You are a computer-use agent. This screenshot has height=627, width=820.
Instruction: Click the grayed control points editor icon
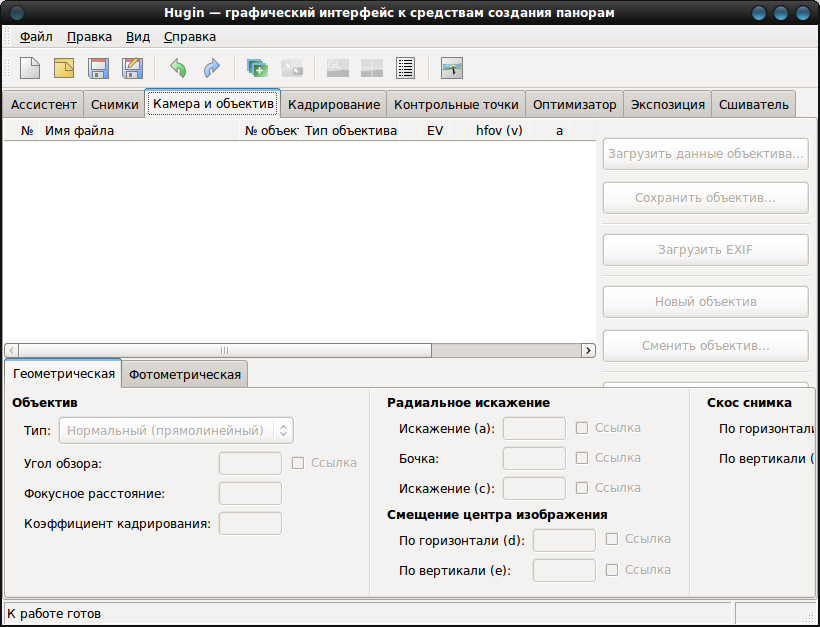coord(292,68)
